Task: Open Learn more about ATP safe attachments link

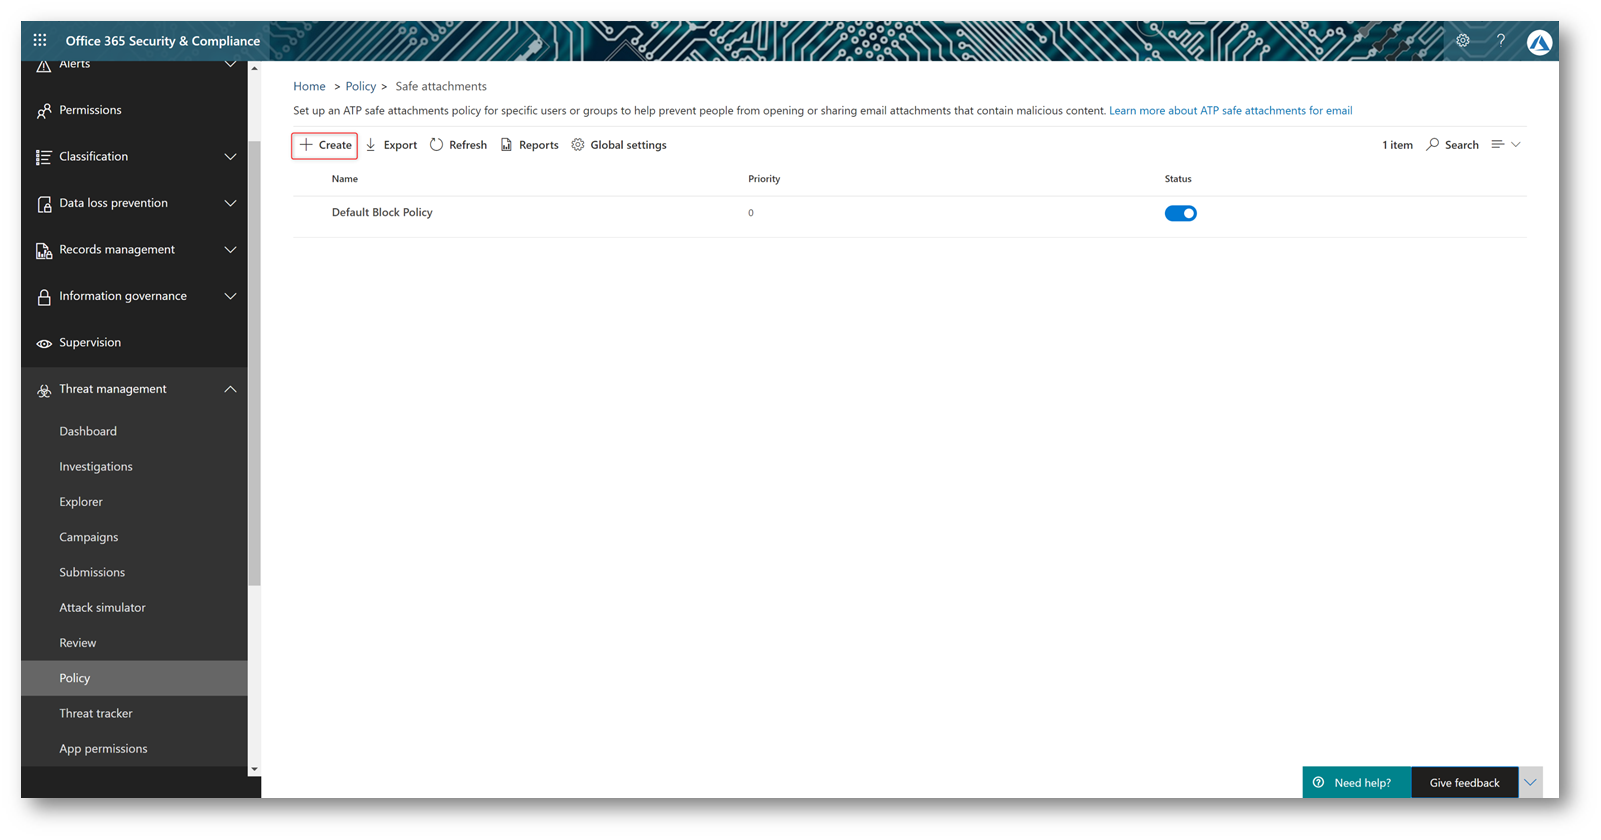Action: [x=1230, y=111]
